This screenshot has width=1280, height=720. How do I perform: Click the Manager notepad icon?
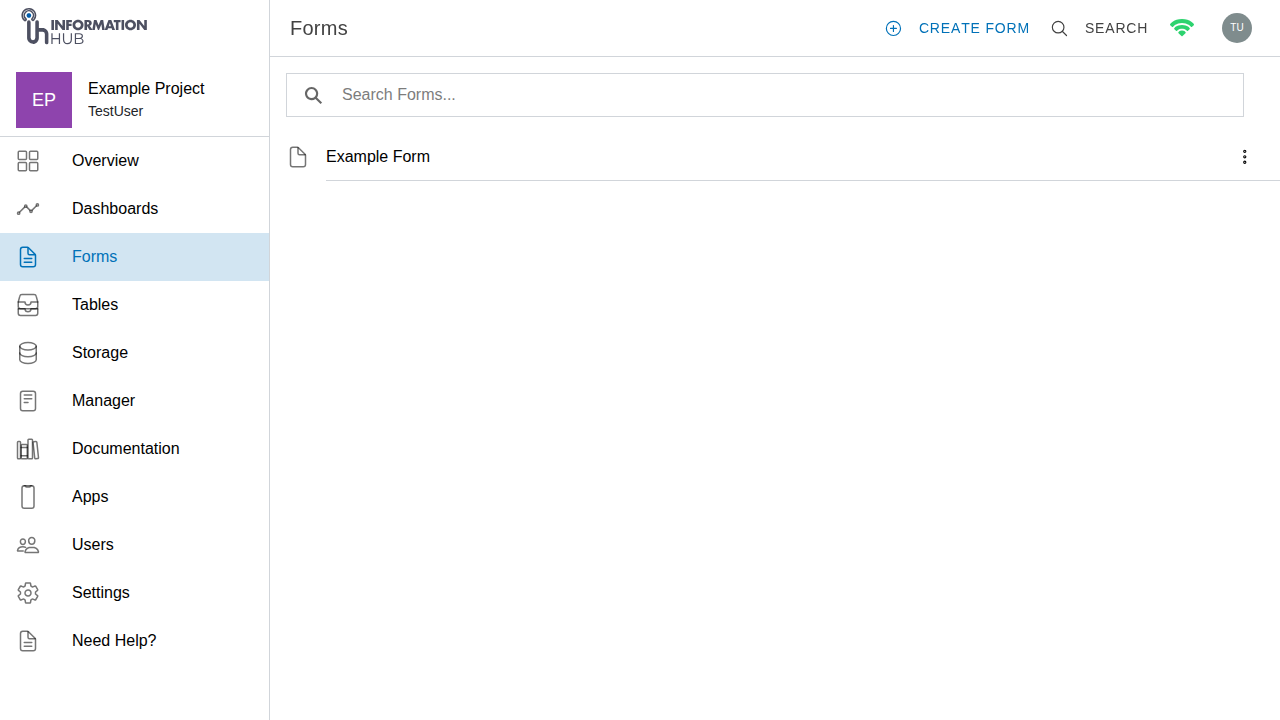(28, 401)
